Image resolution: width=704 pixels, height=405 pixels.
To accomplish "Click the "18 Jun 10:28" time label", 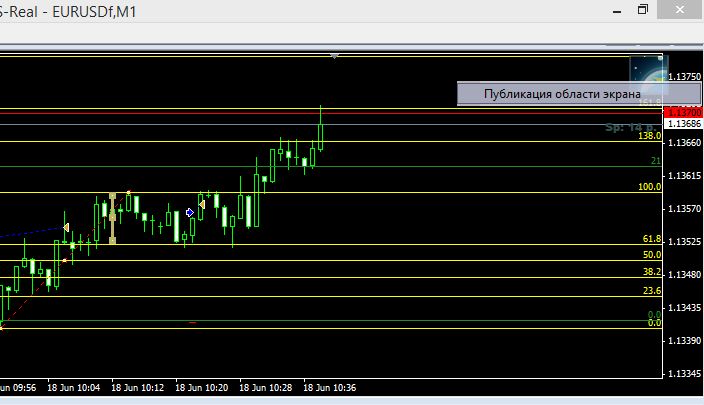I will tap(265, 388).
